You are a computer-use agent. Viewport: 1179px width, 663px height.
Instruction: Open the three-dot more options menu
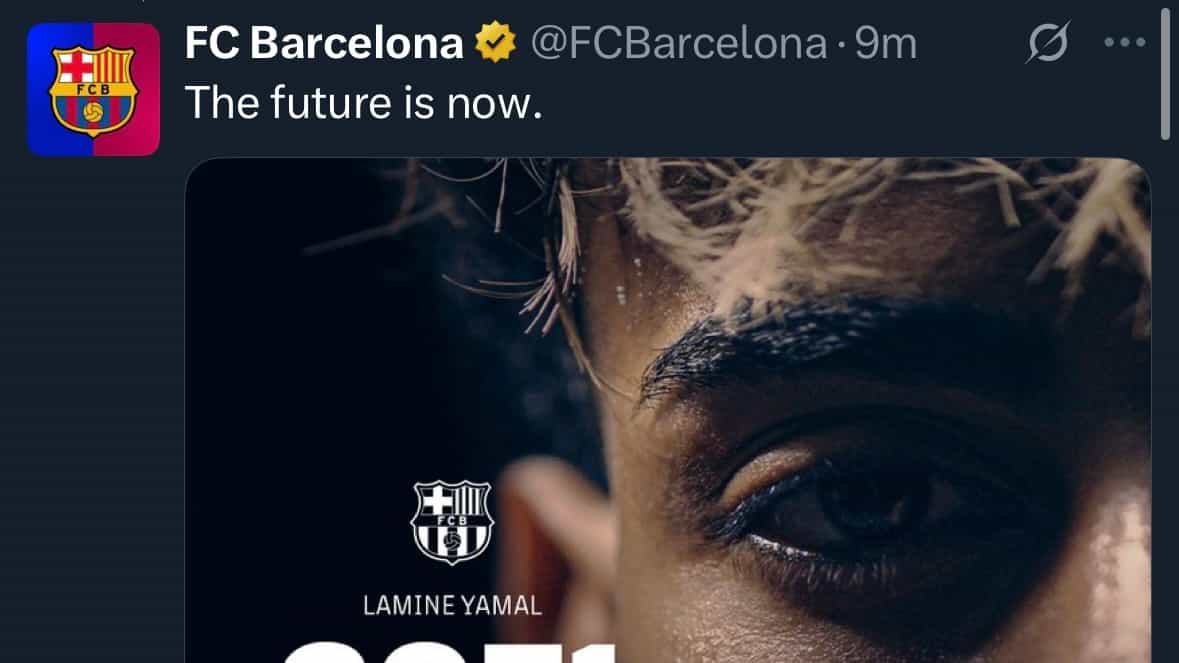click(1125, 43)
